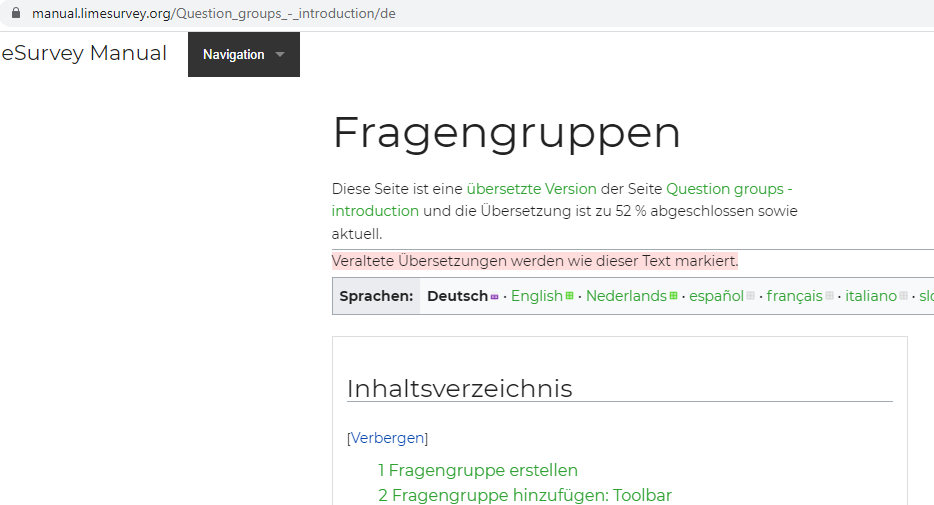Select español language version

pyautogui.click(x=716, y=296)
